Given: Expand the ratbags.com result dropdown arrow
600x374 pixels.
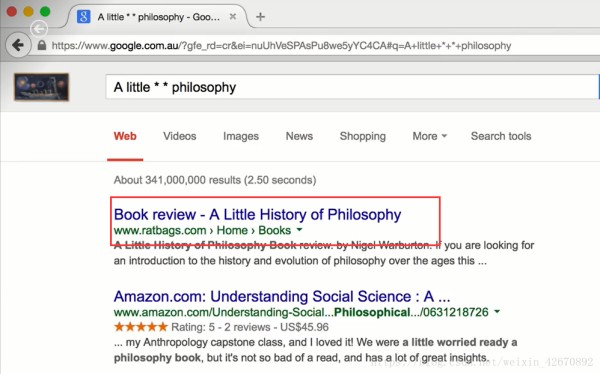Looking at the screenshot, I should tap(299, 230).
